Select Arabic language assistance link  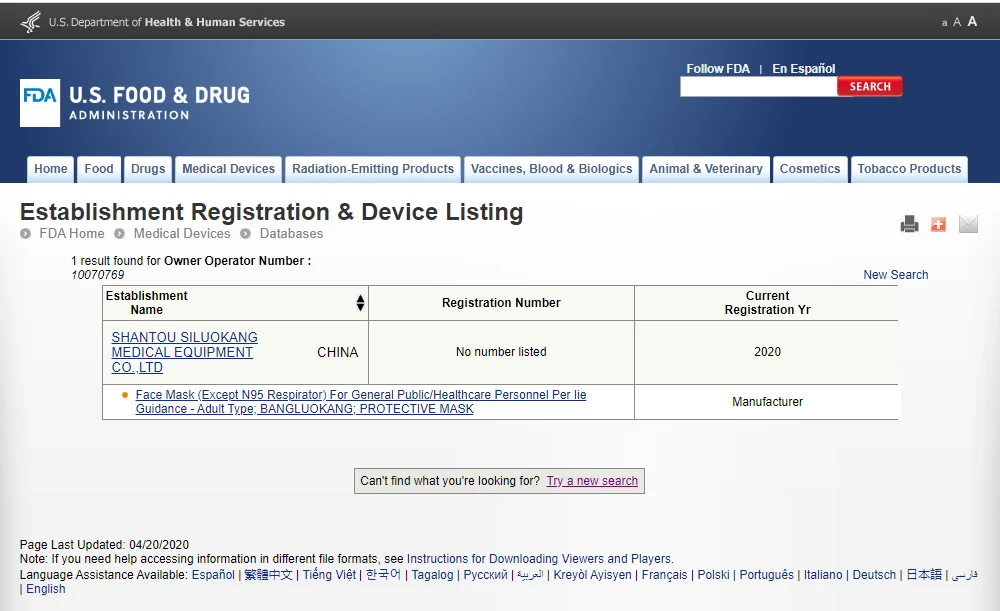pyautogui.click(x=530, y=575)
